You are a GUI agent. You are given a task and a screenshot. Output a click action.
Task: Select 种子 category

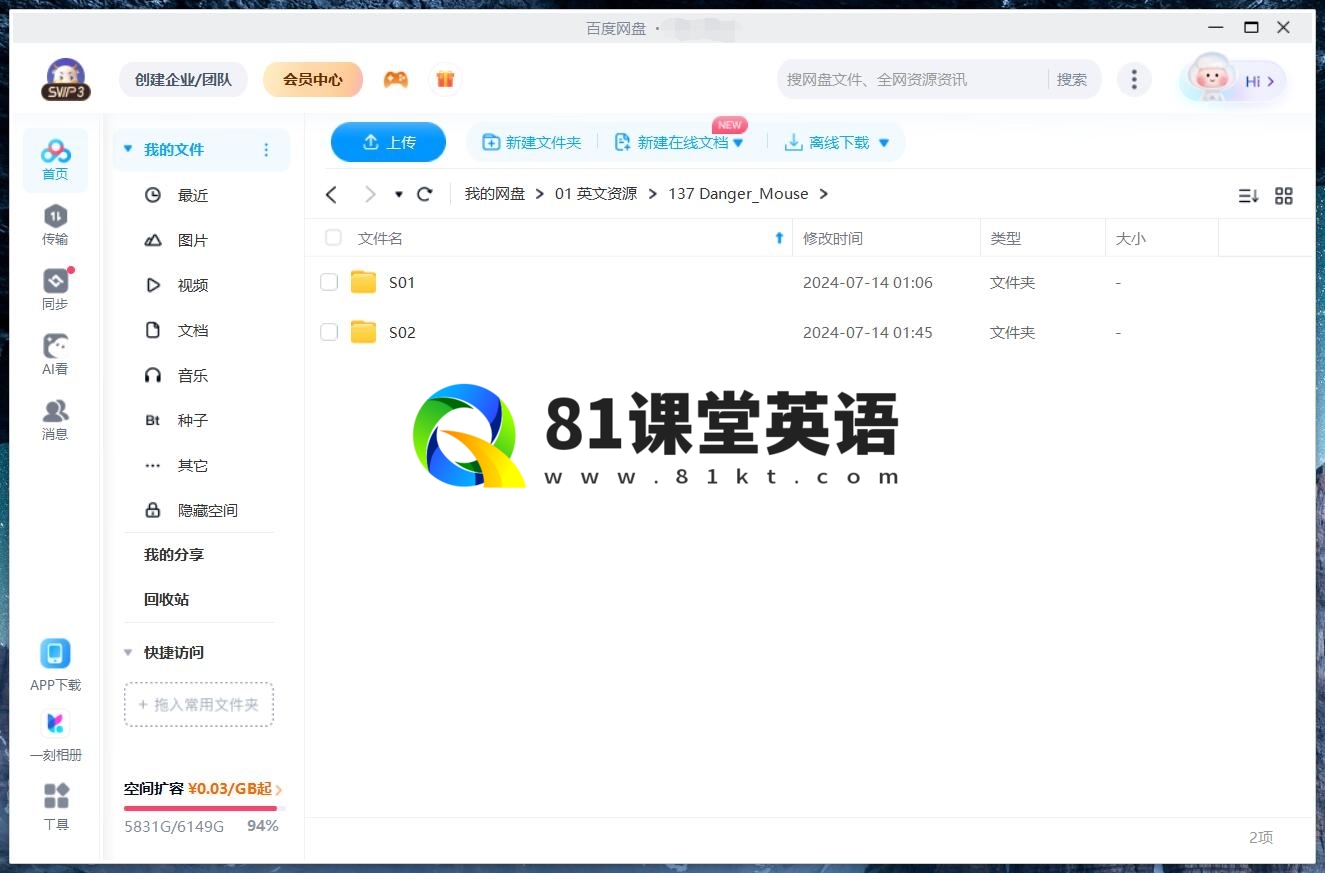pos(193,420)
